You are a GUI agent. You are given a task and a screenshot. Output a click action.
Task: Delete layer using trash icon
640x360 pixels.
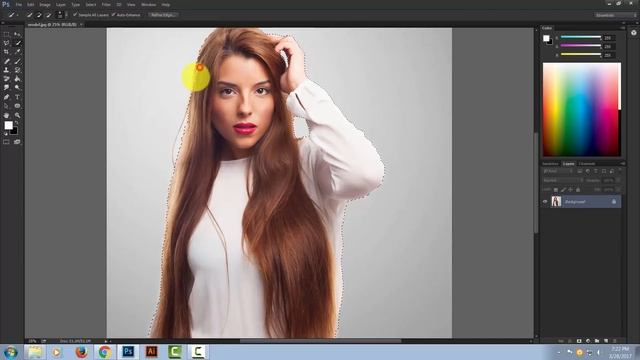(x=615, y=340)
